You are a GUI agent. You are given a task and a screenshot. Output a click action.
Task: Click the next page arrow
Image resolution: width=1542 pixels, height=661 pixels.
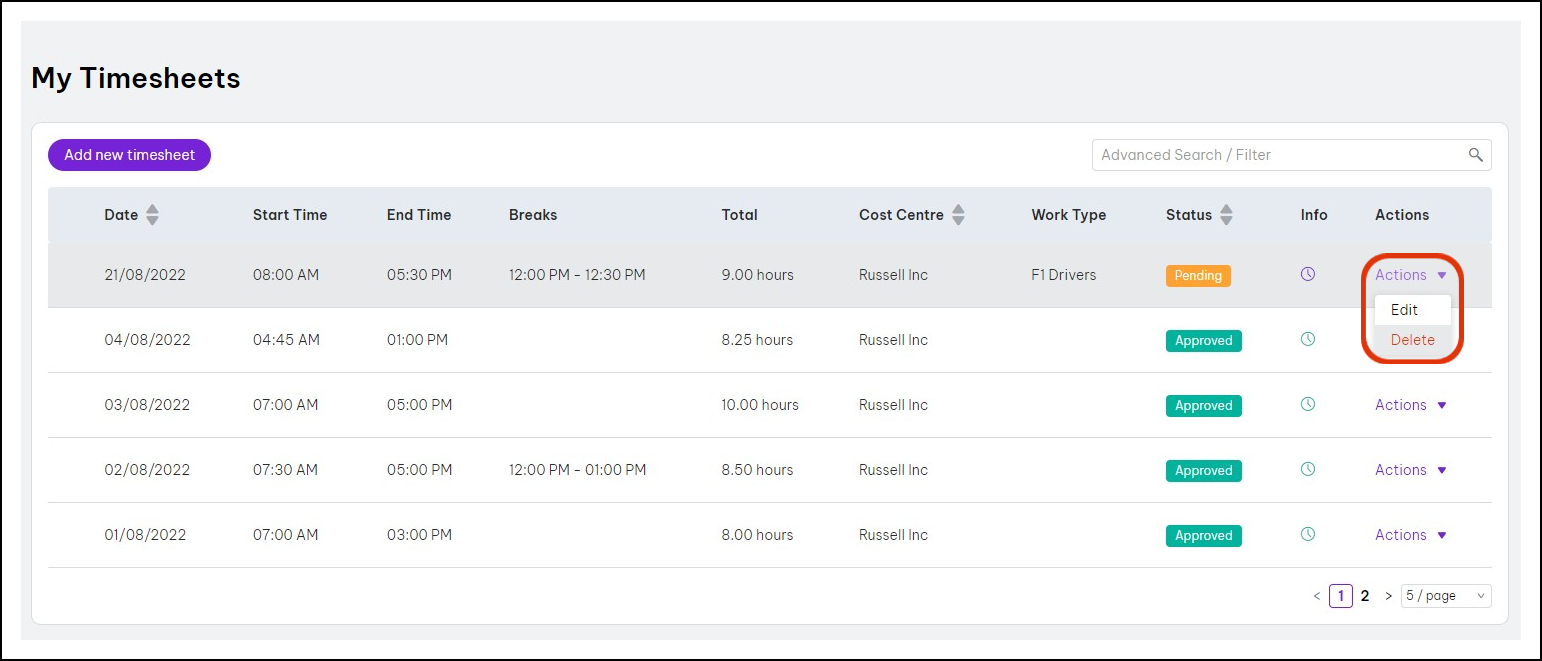coord(1388,596)
